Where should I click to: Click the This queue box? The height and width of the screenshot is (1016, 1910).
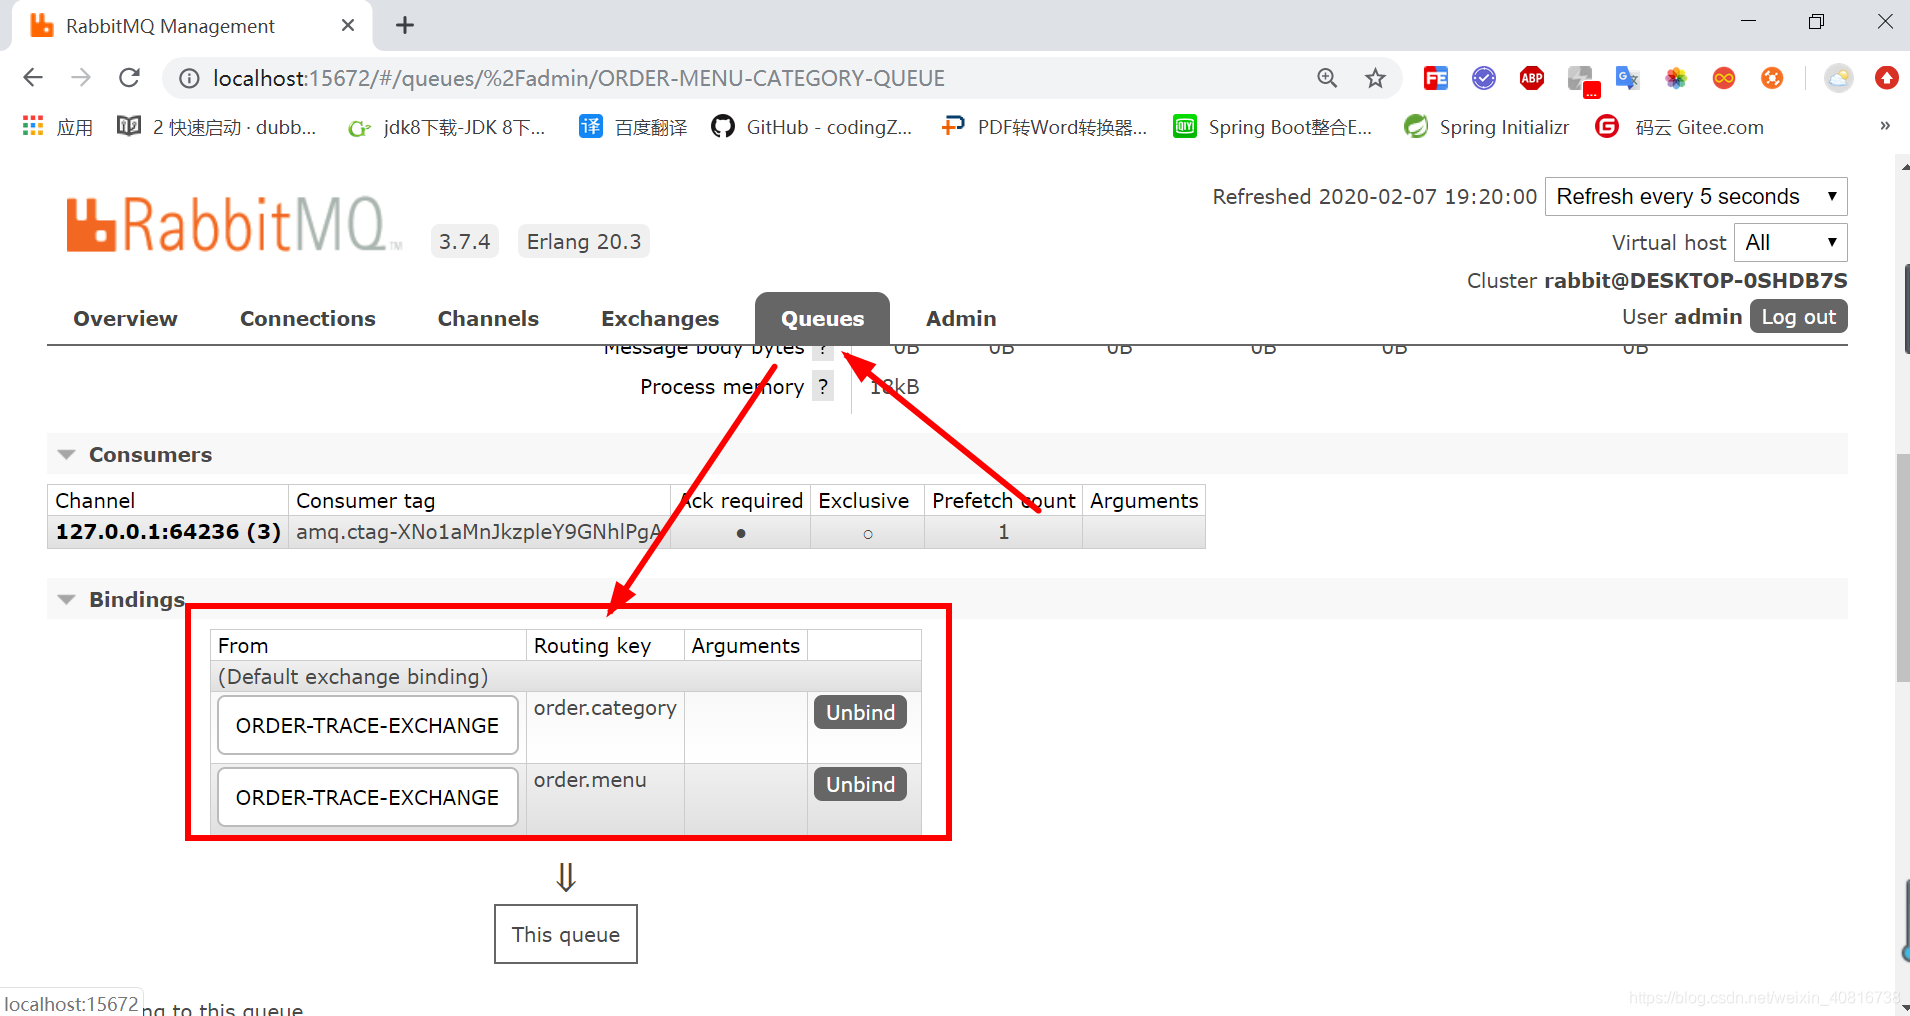coord(566,934)
